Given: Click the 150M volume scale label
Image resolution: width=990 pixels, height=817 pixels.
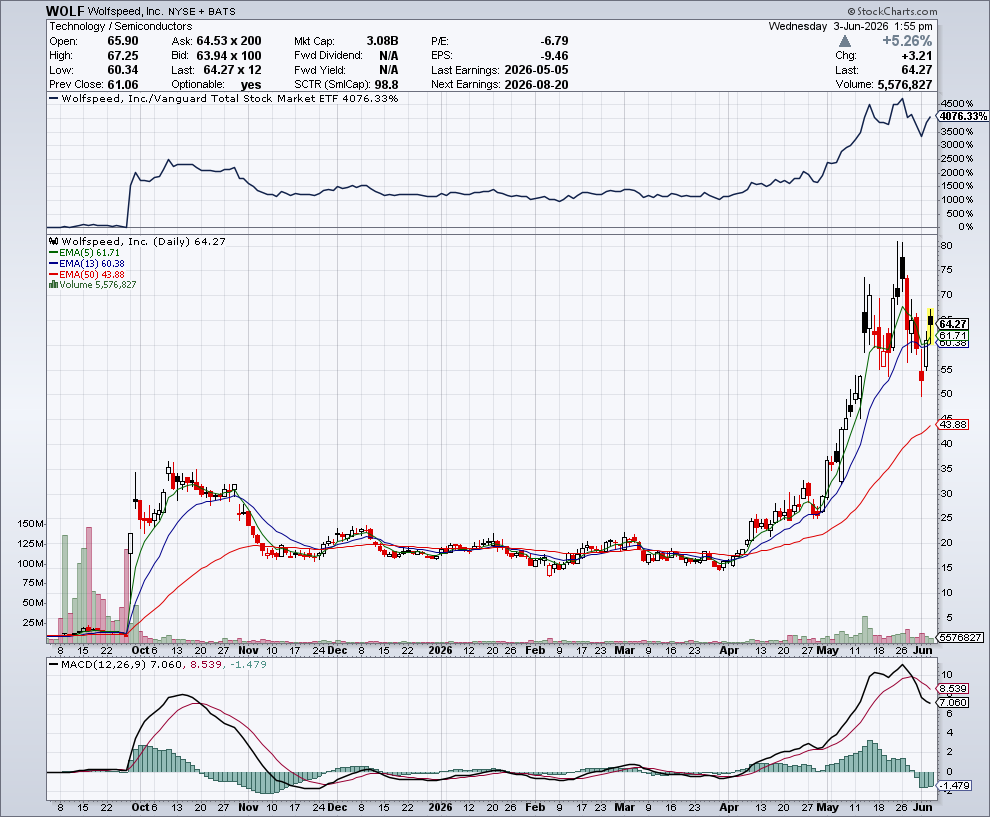Looking at the screenshot, I should (x=31, y=523).
